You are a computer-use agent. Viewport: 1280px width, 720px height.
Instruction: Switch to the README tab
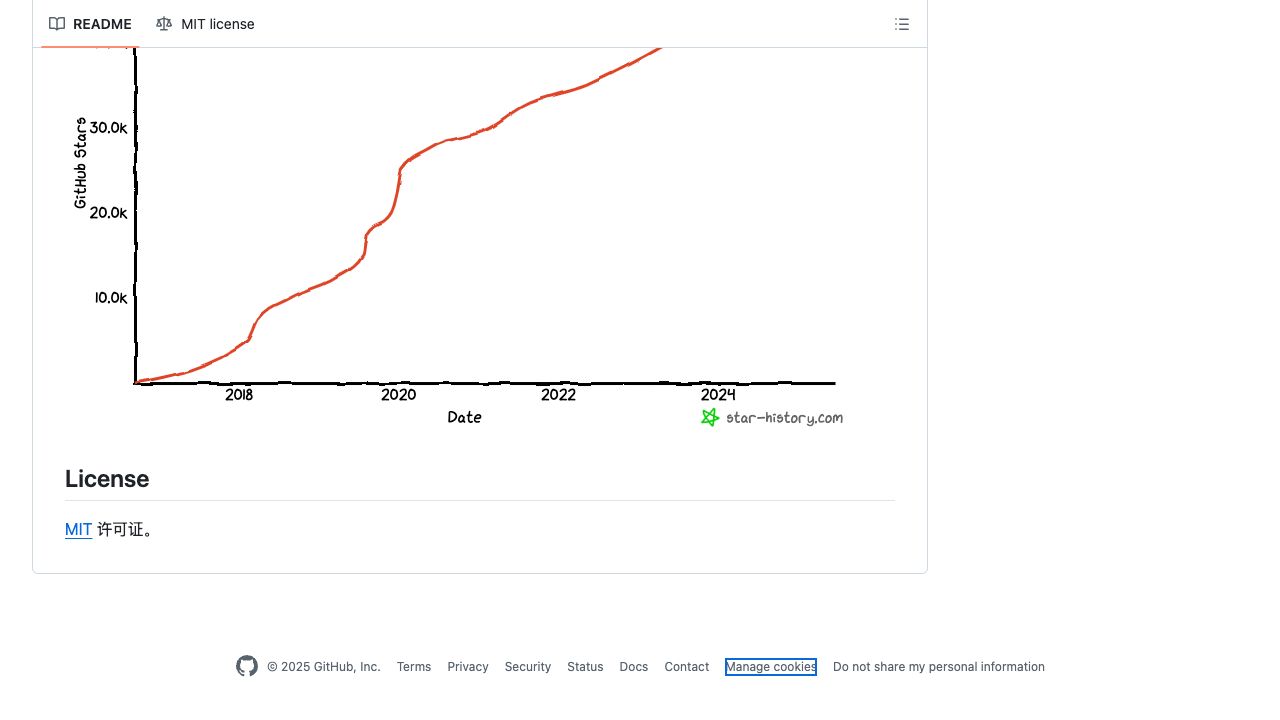point(91,24)
